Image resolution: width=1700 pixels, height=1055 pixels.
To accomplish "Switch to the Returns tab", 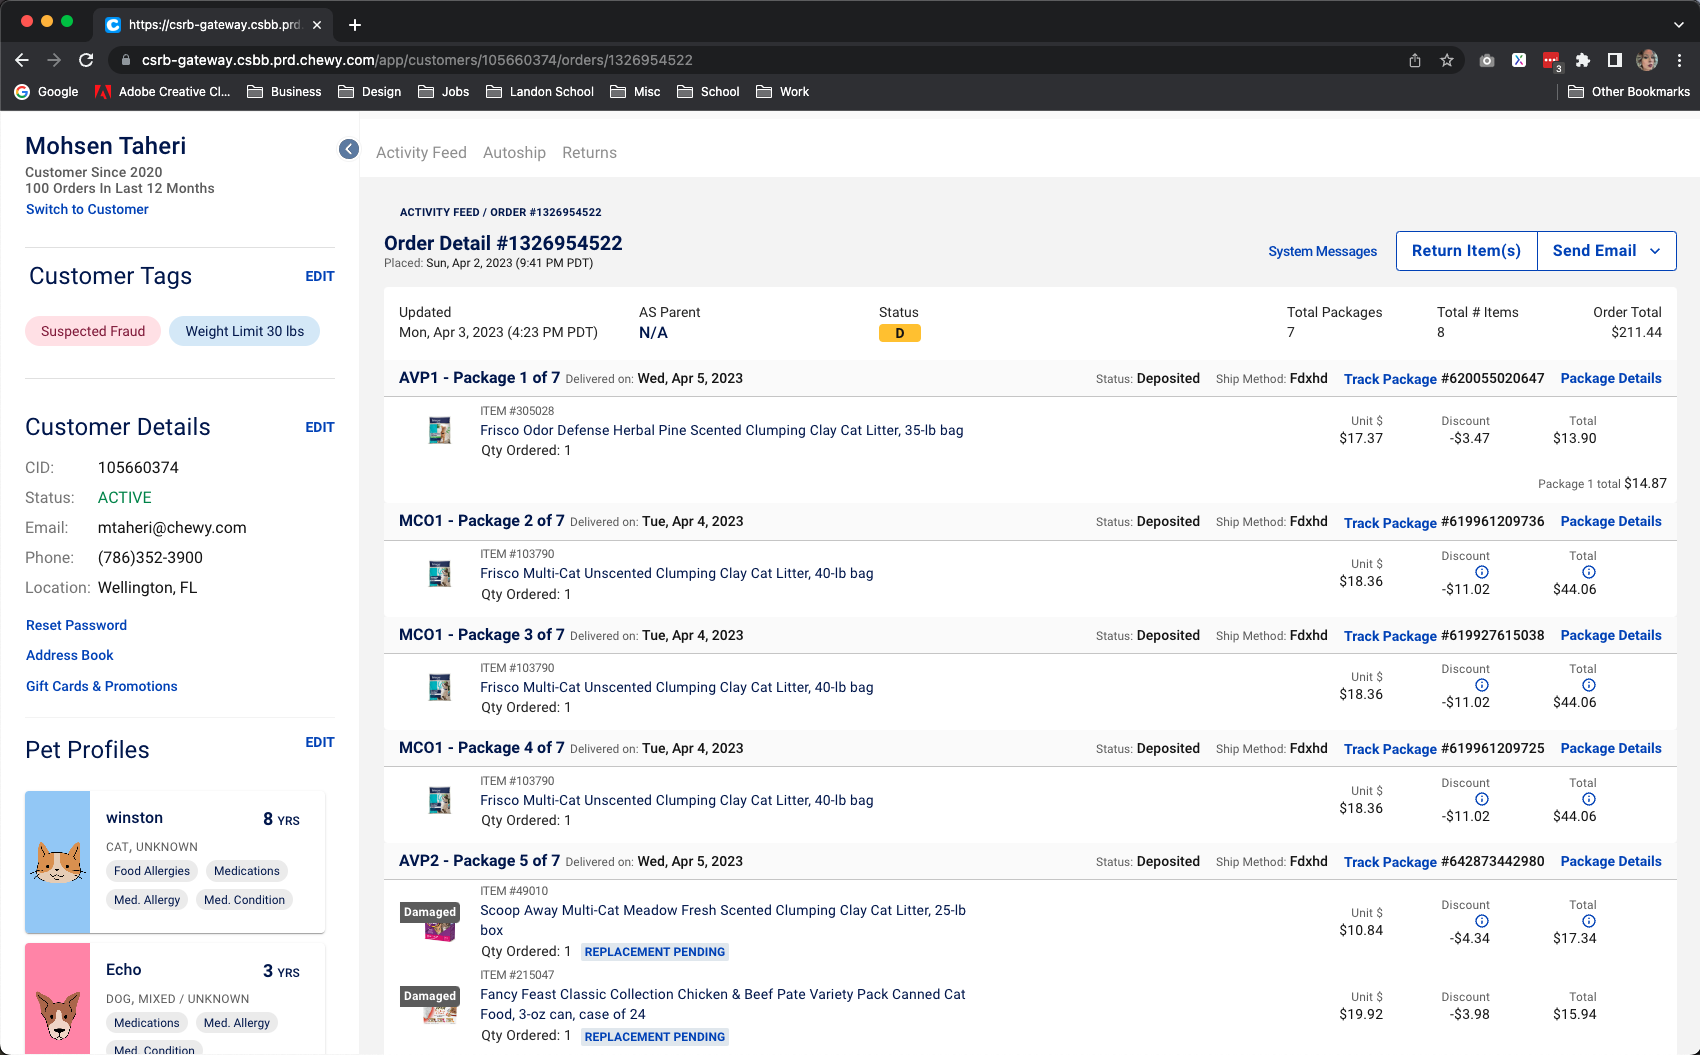I will 589,152.
